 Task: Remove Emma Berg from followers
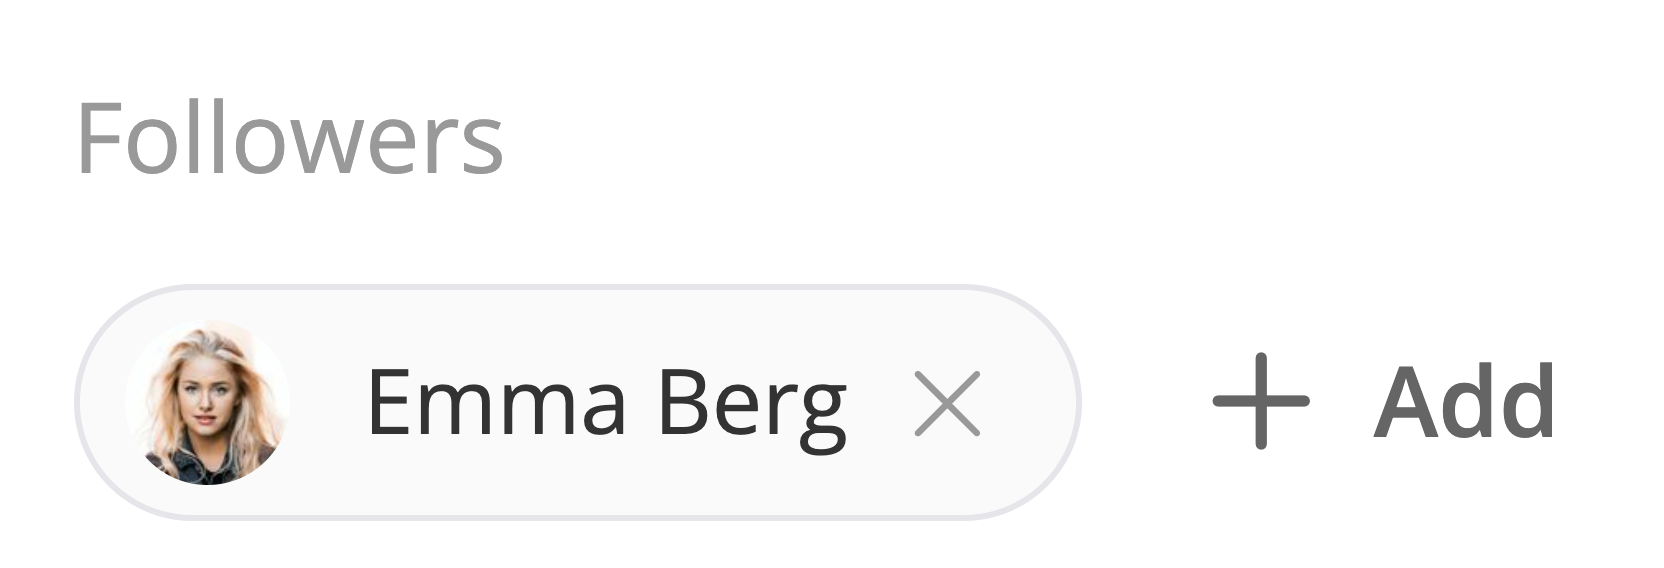click(946, 404)
